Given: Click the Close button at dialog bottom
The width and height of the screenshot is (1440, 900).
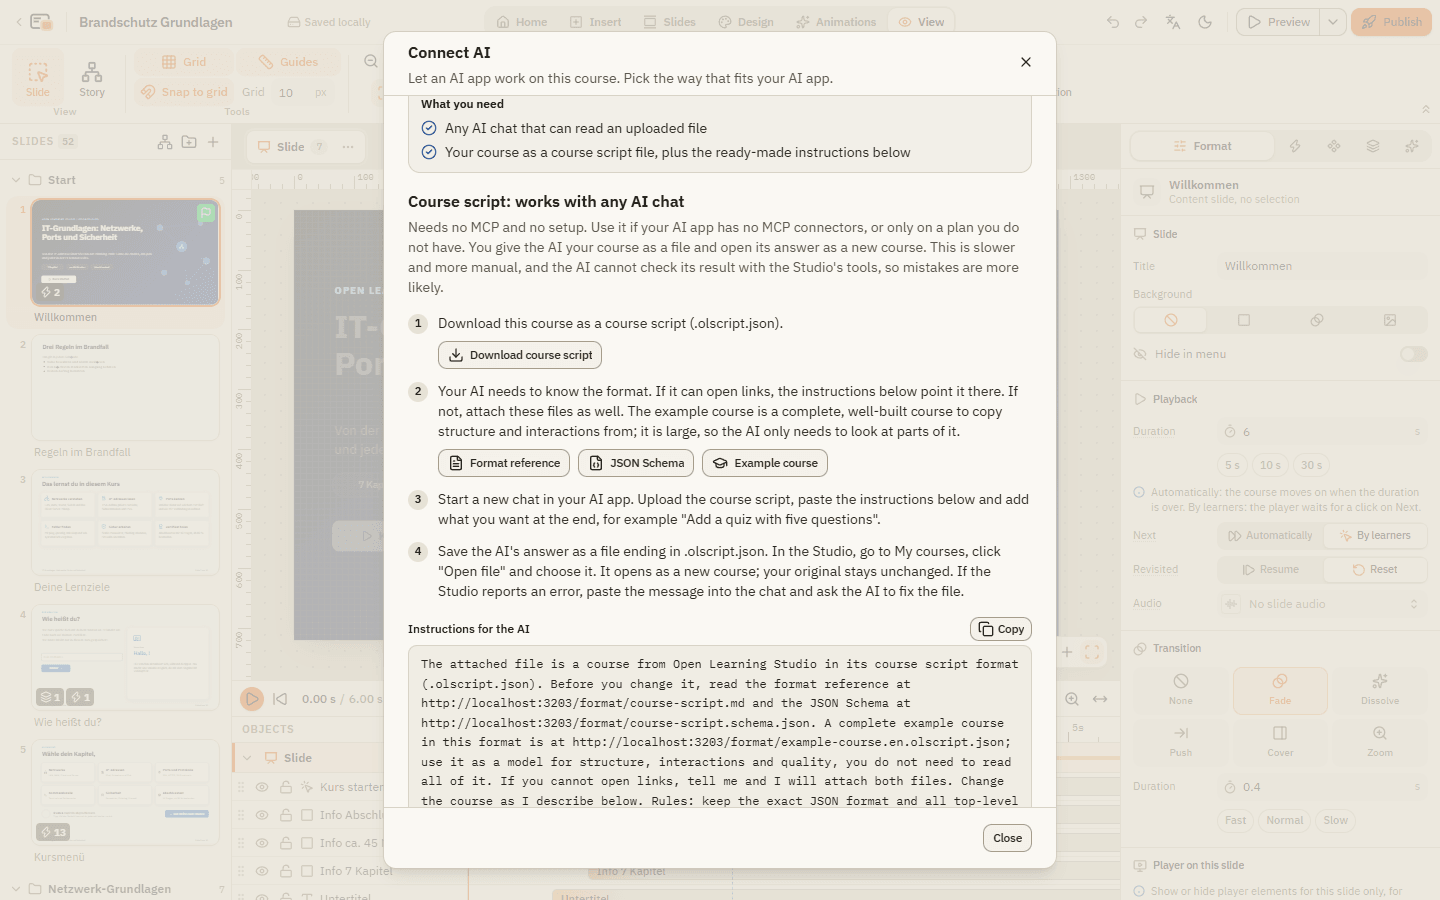Looking at the screenshot, I should (x=1007, y=838).
